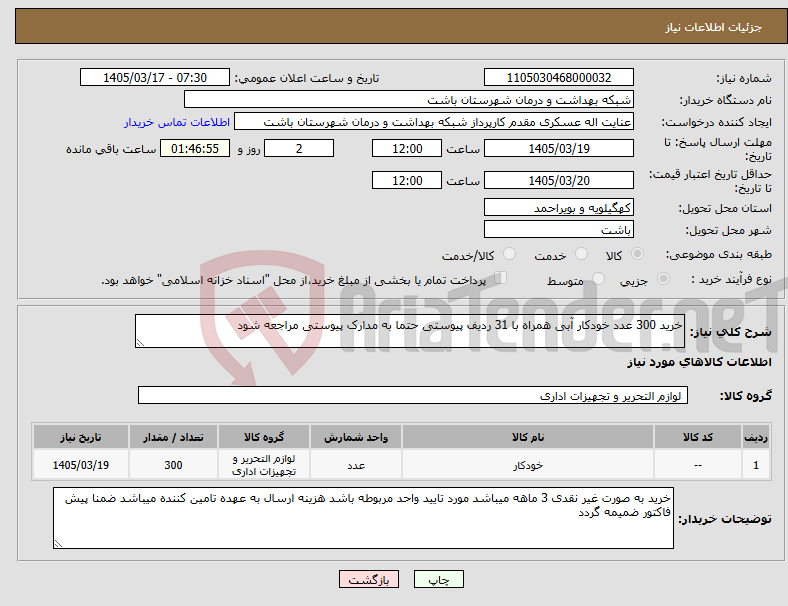Open اطلاعات تماس خریدار buyer contact link

click(177, 122)
